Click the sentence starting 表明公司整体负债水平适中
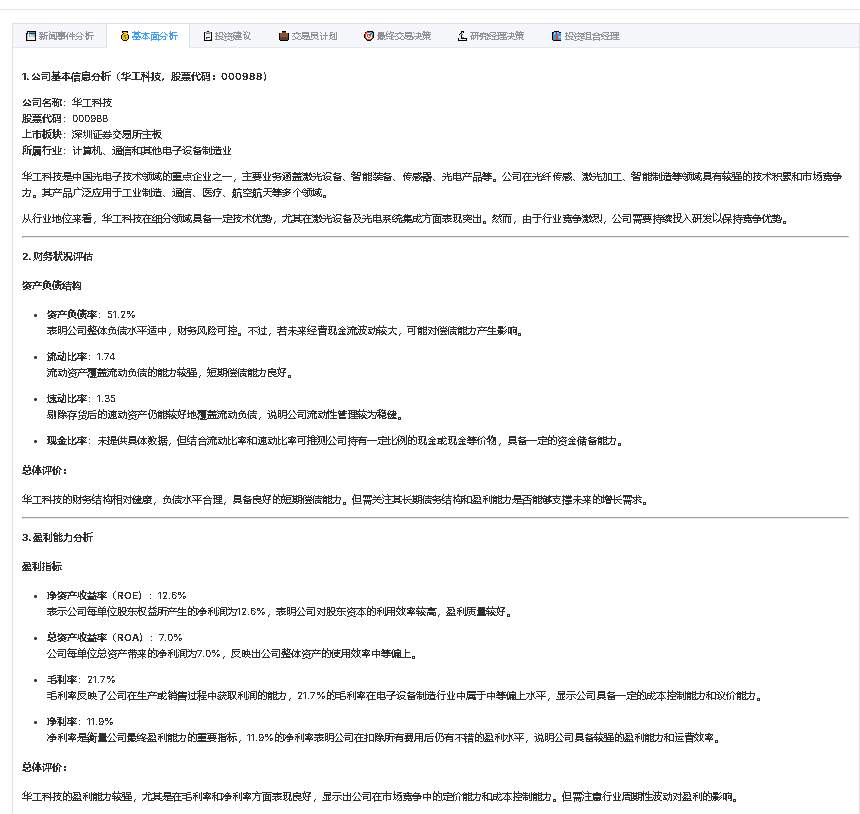Image resolution: width=860 pixels, height=814 pixels. point(285,331)
